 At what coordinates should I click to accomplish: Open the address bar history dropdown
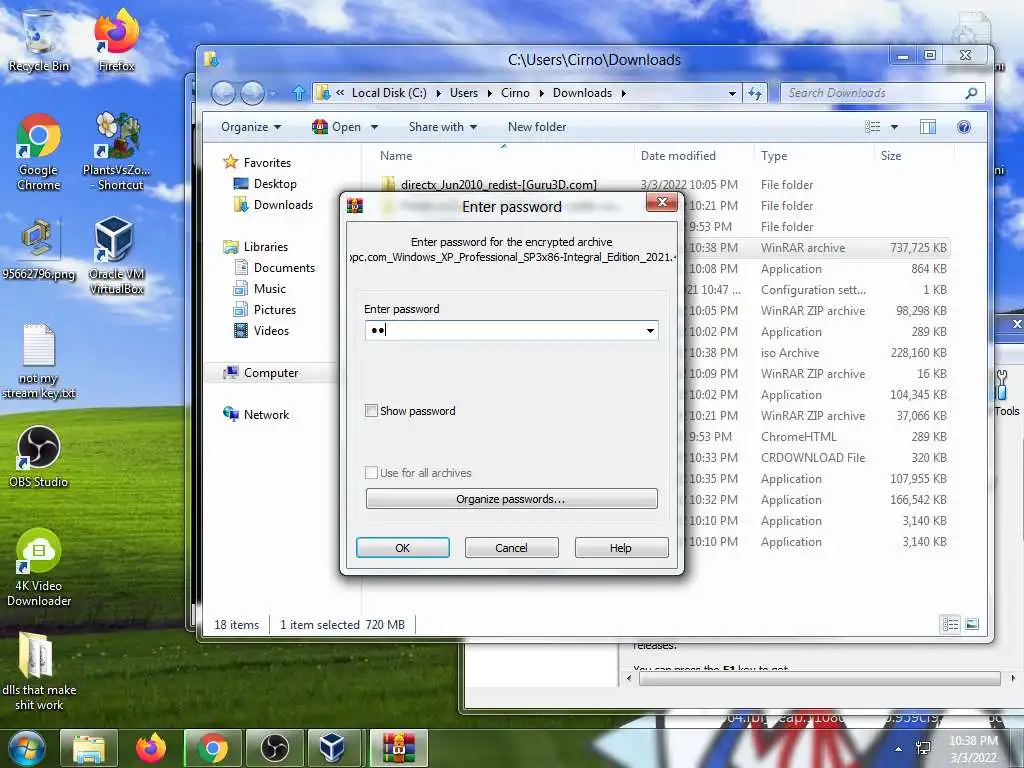coord(732,93)
